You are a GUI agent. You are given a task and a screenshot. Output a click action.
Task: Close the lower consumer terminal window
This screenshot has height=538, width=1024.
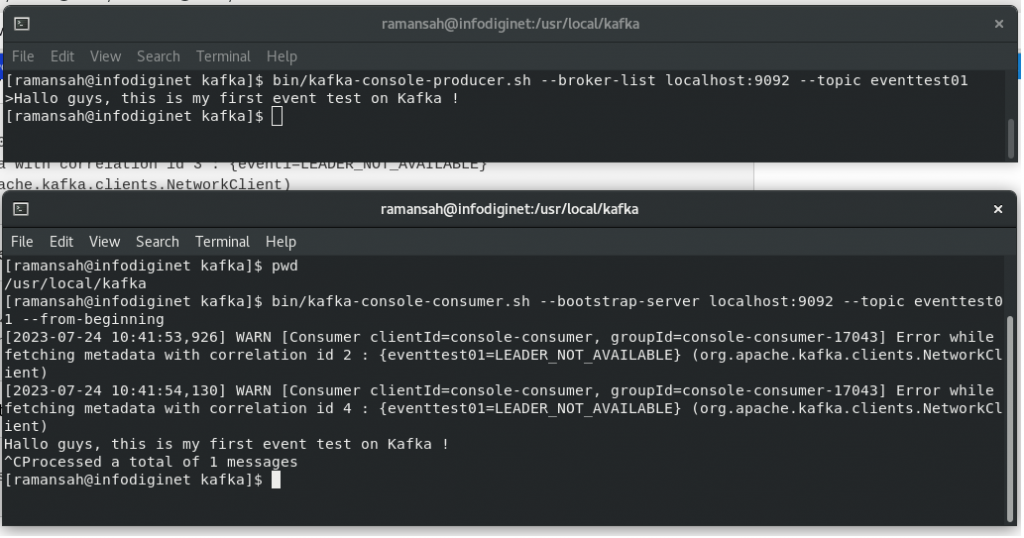998,209
